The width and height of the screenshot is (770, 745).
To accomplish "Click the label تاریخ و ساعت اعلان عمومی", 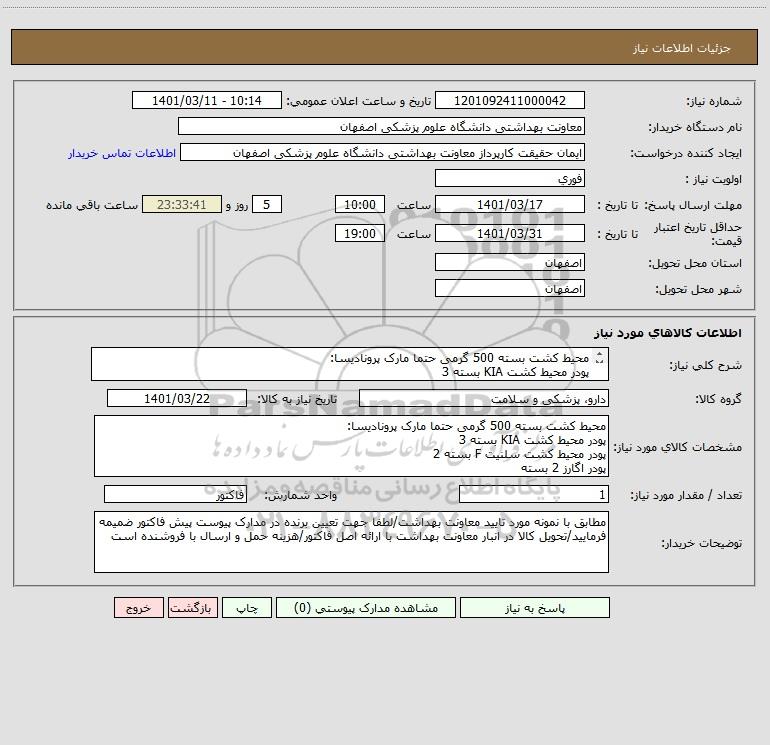I will pyautogui.click(x=358, y=101).
